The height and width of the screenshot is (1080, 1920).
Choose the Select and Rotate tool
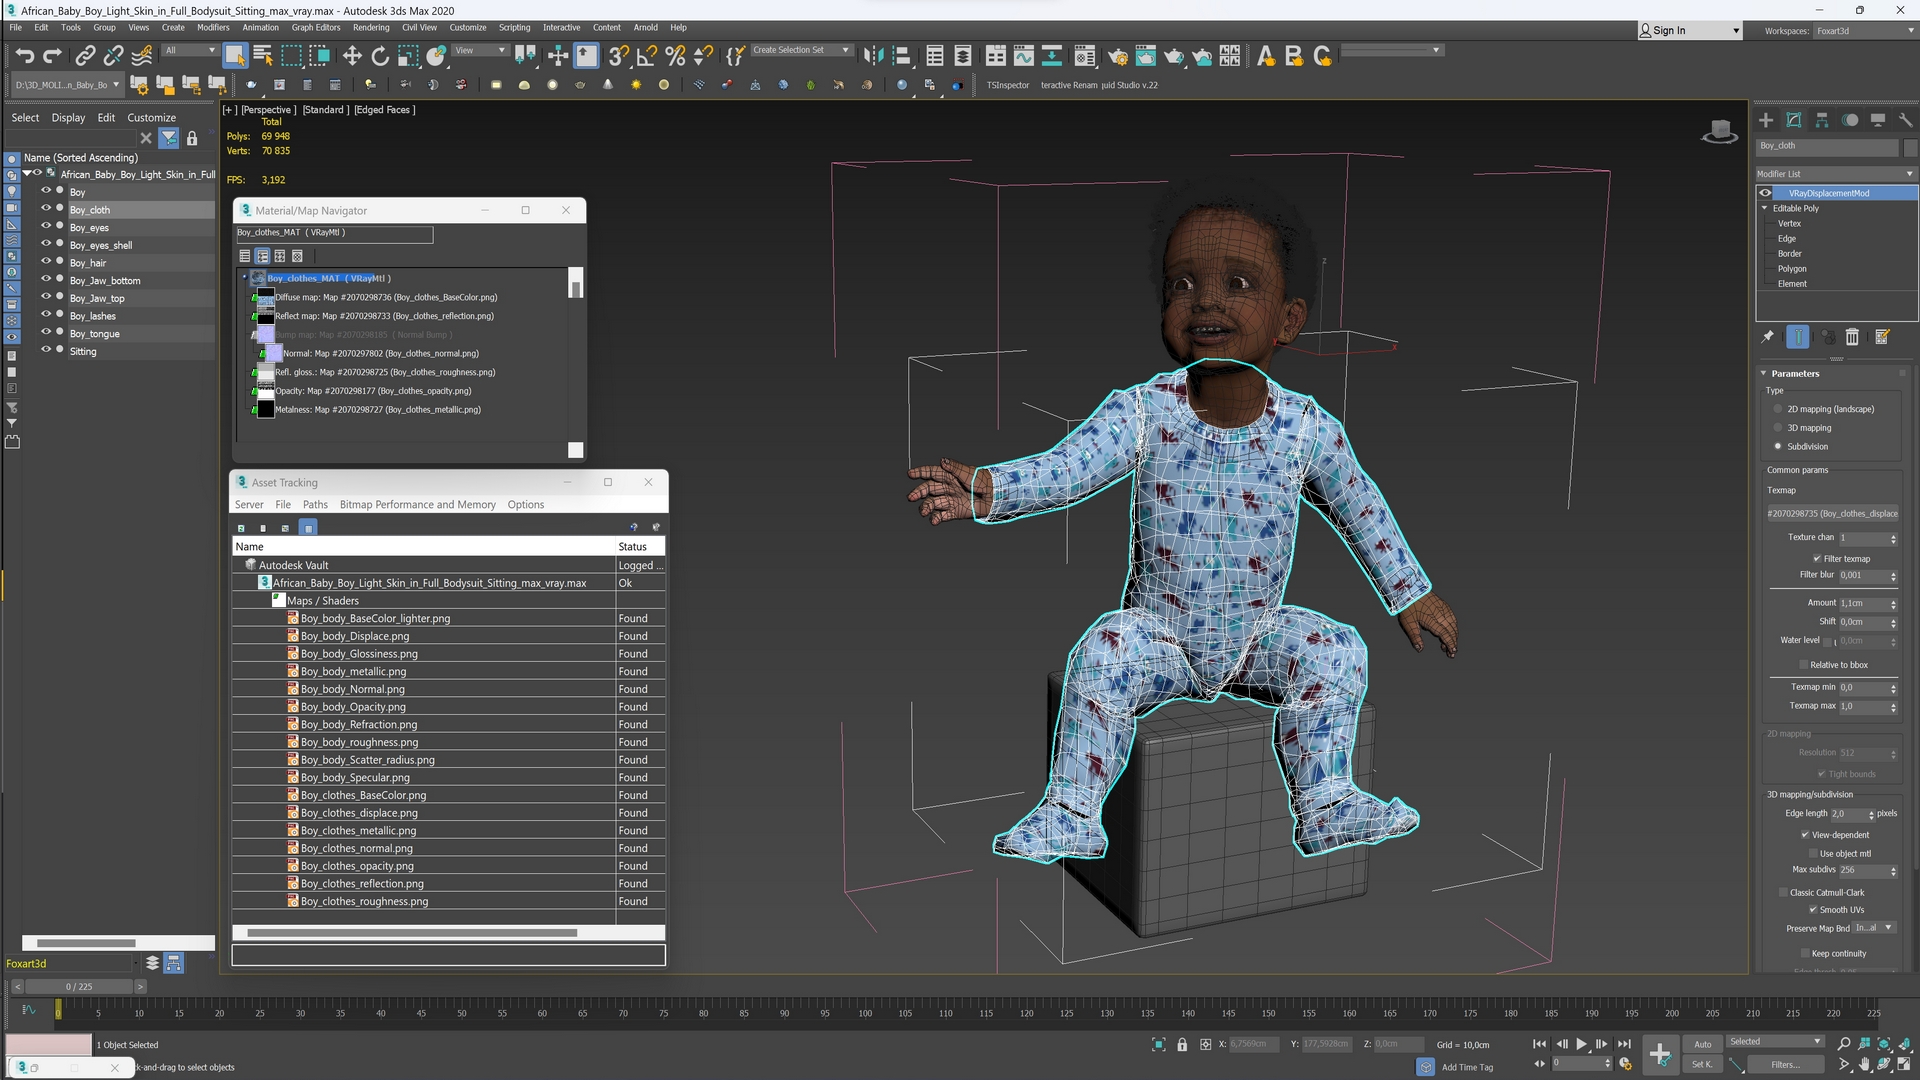point(380,56)
